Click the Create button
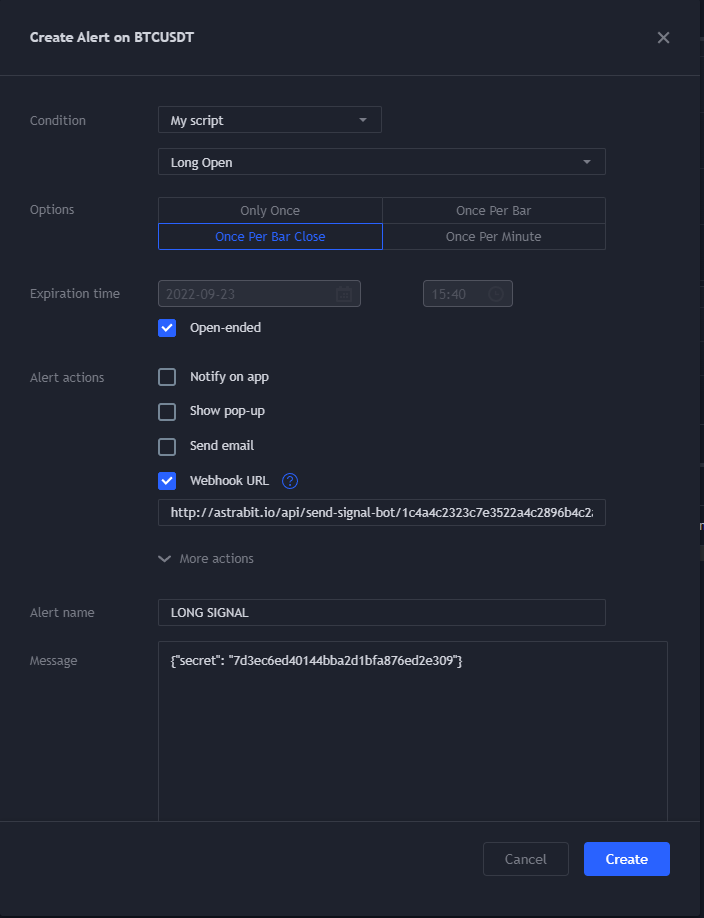704x918 pixels. point(626,858)
